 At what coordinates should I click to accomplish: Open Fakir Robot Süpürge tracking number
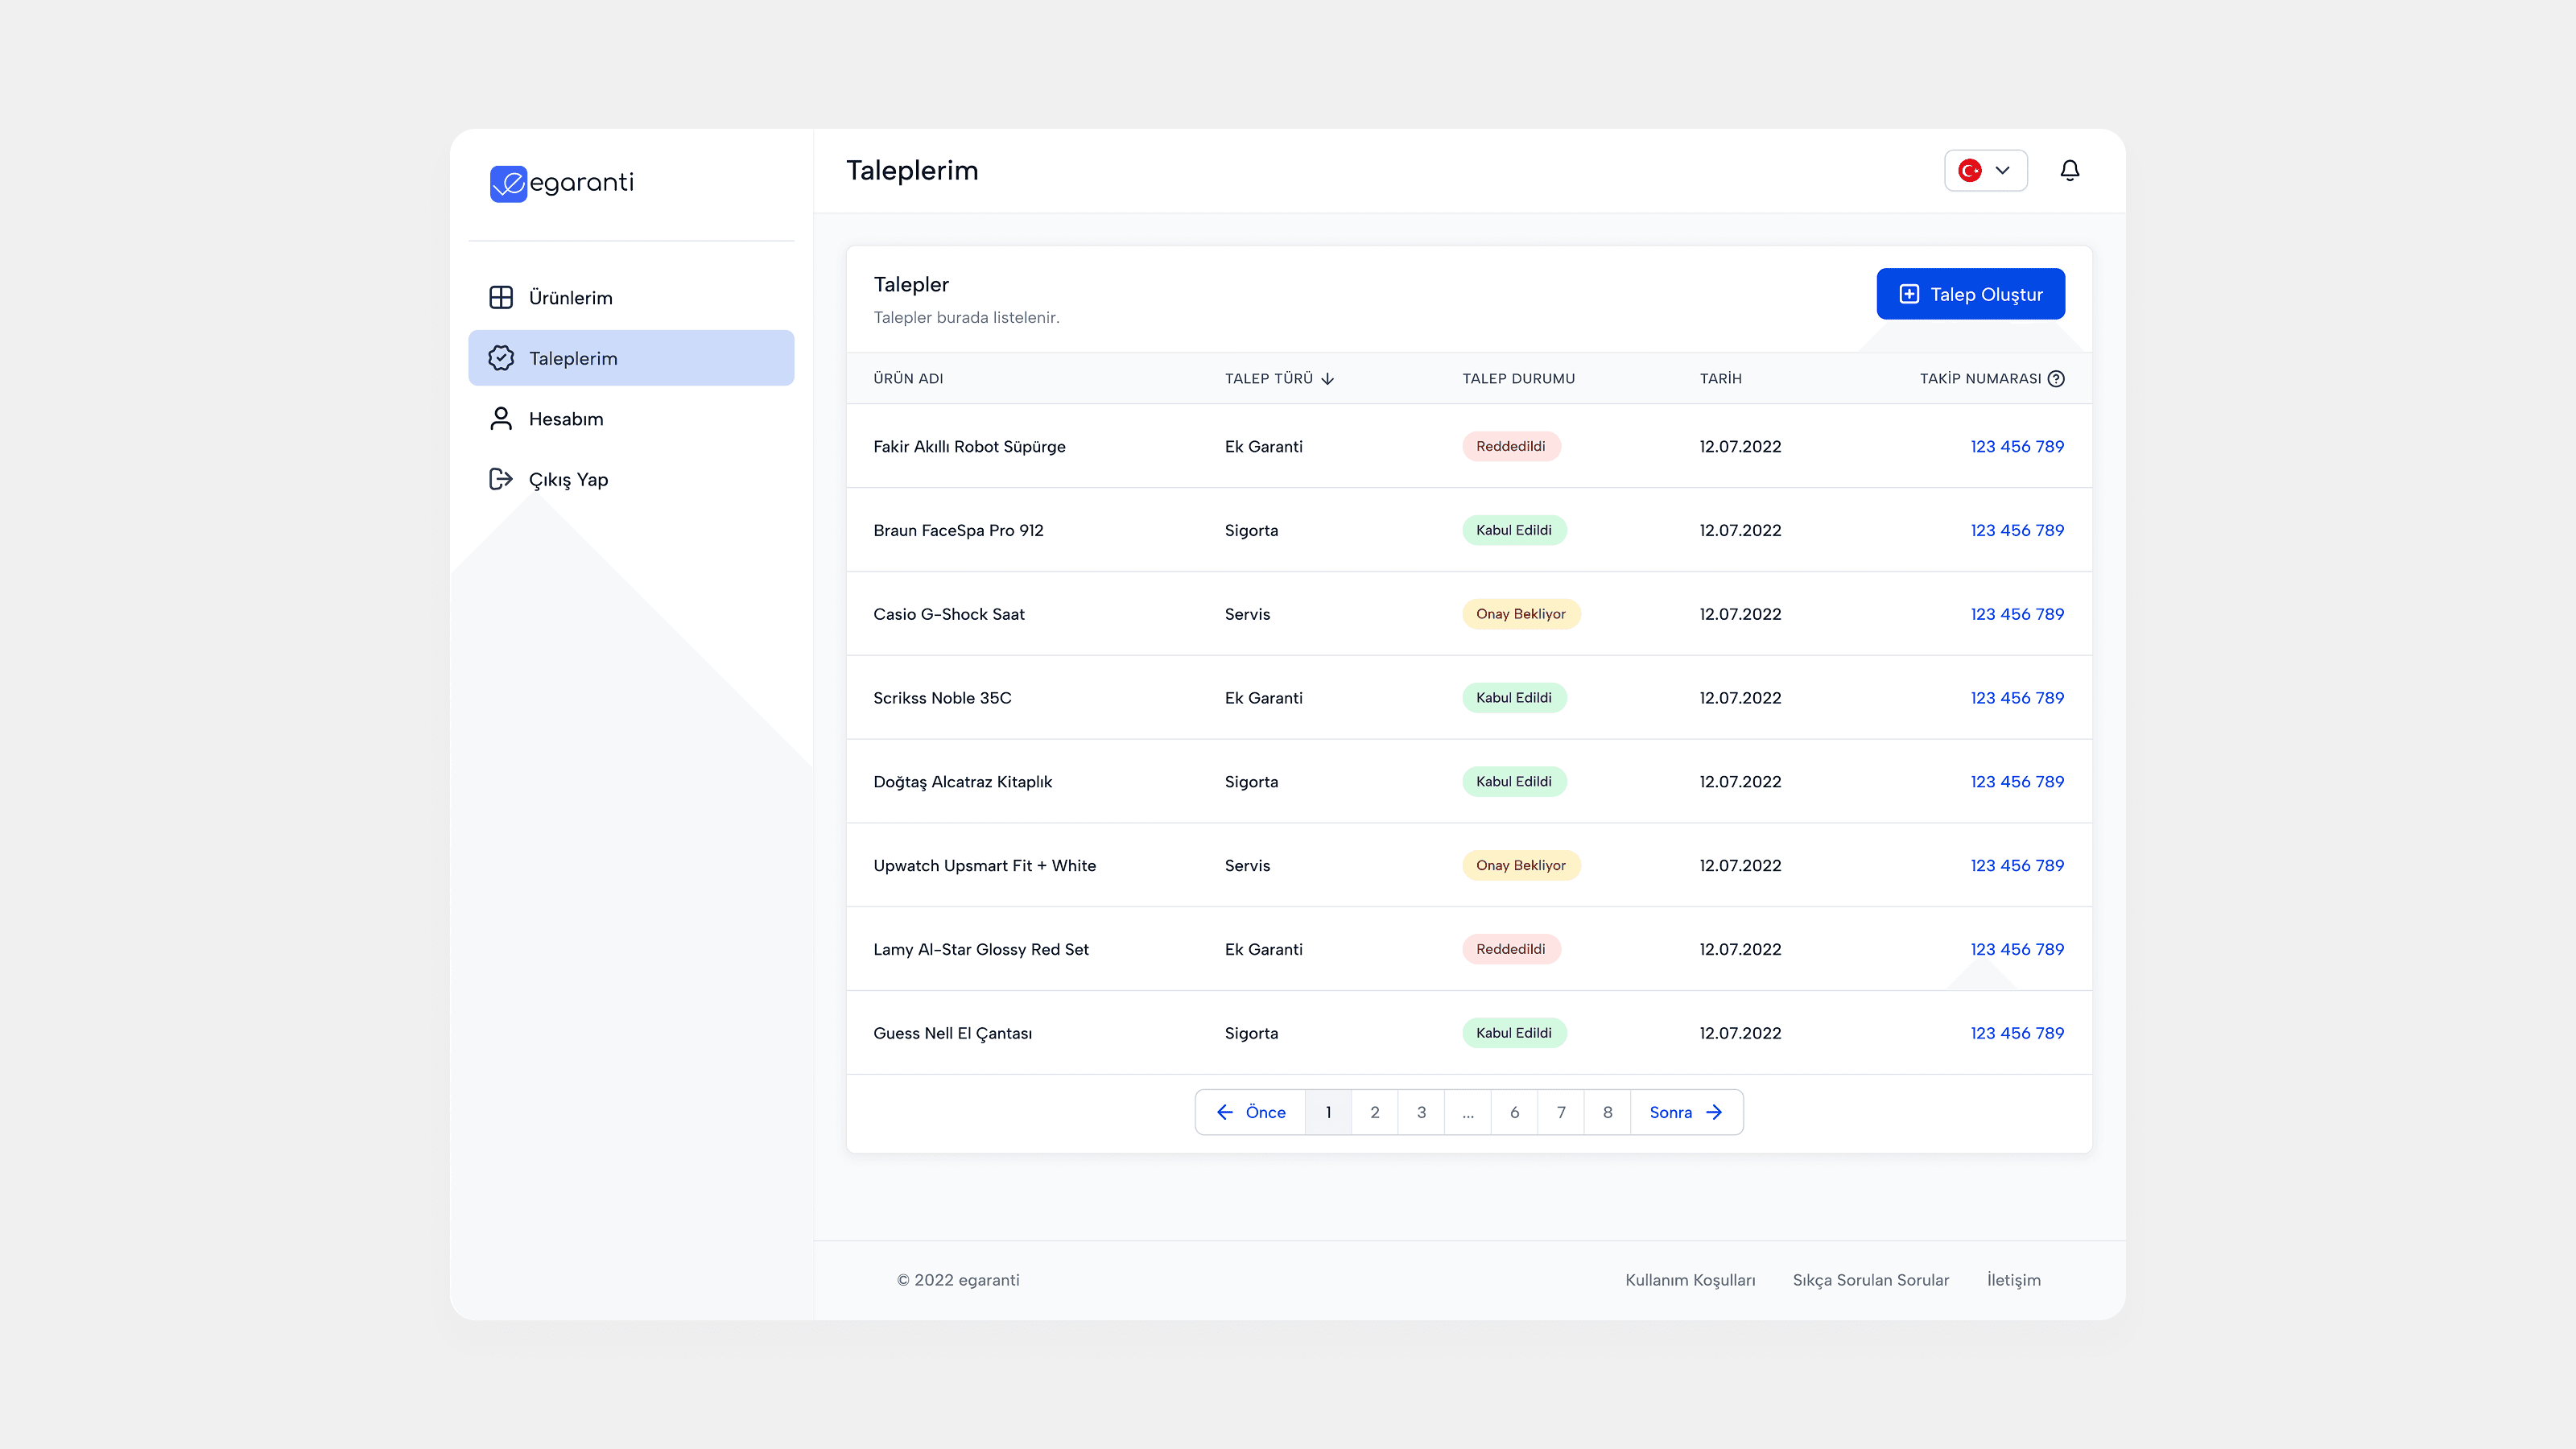click(2016, 446)
